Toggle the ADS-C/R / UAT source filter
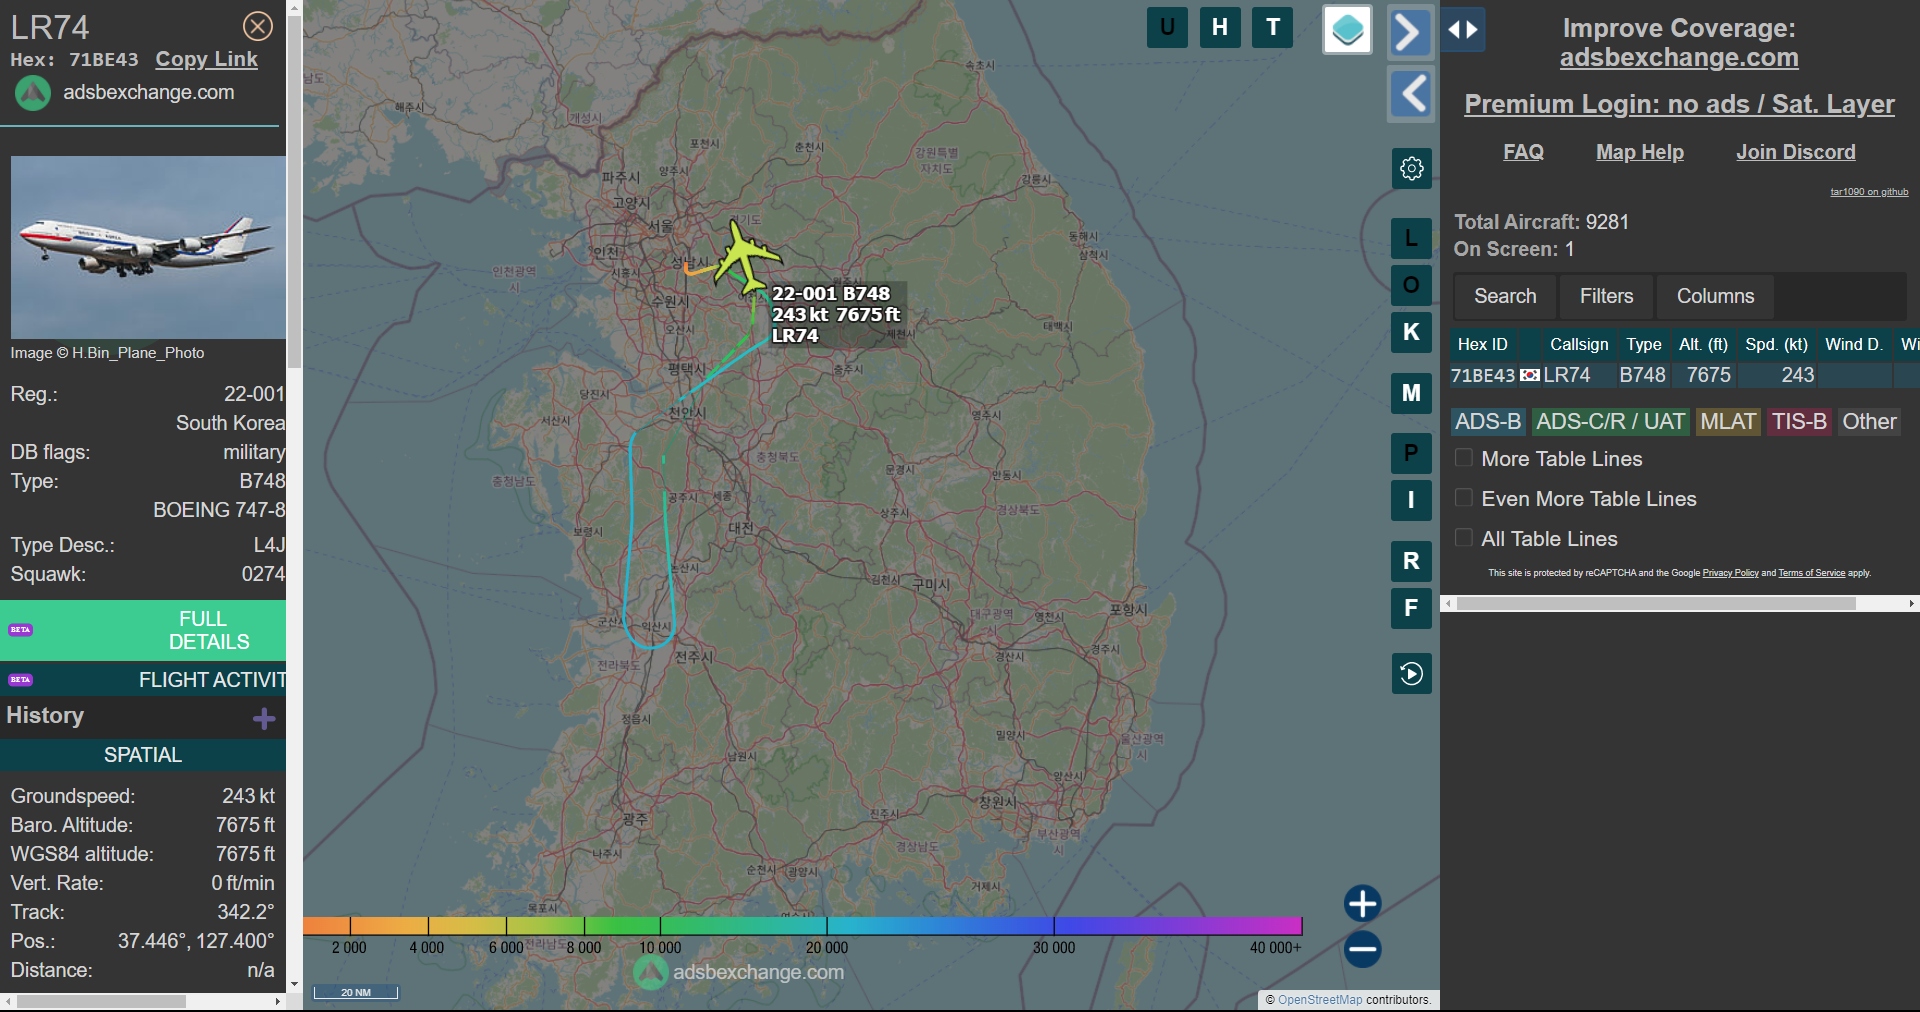This screenshot has width=1920, height=1012. coord(1610,421)
